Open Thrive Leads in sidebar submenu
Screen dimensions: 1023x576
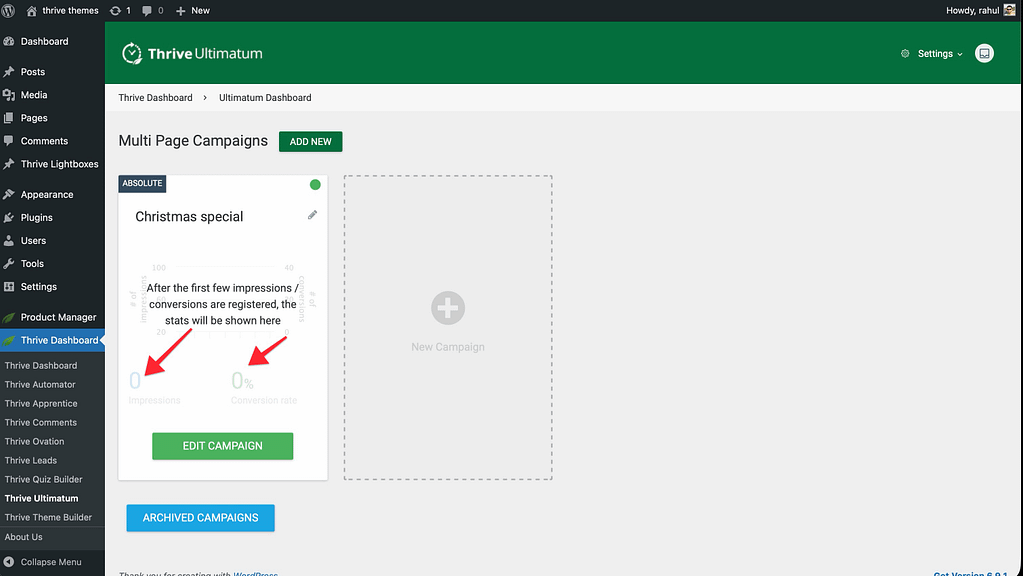(31, 460)
